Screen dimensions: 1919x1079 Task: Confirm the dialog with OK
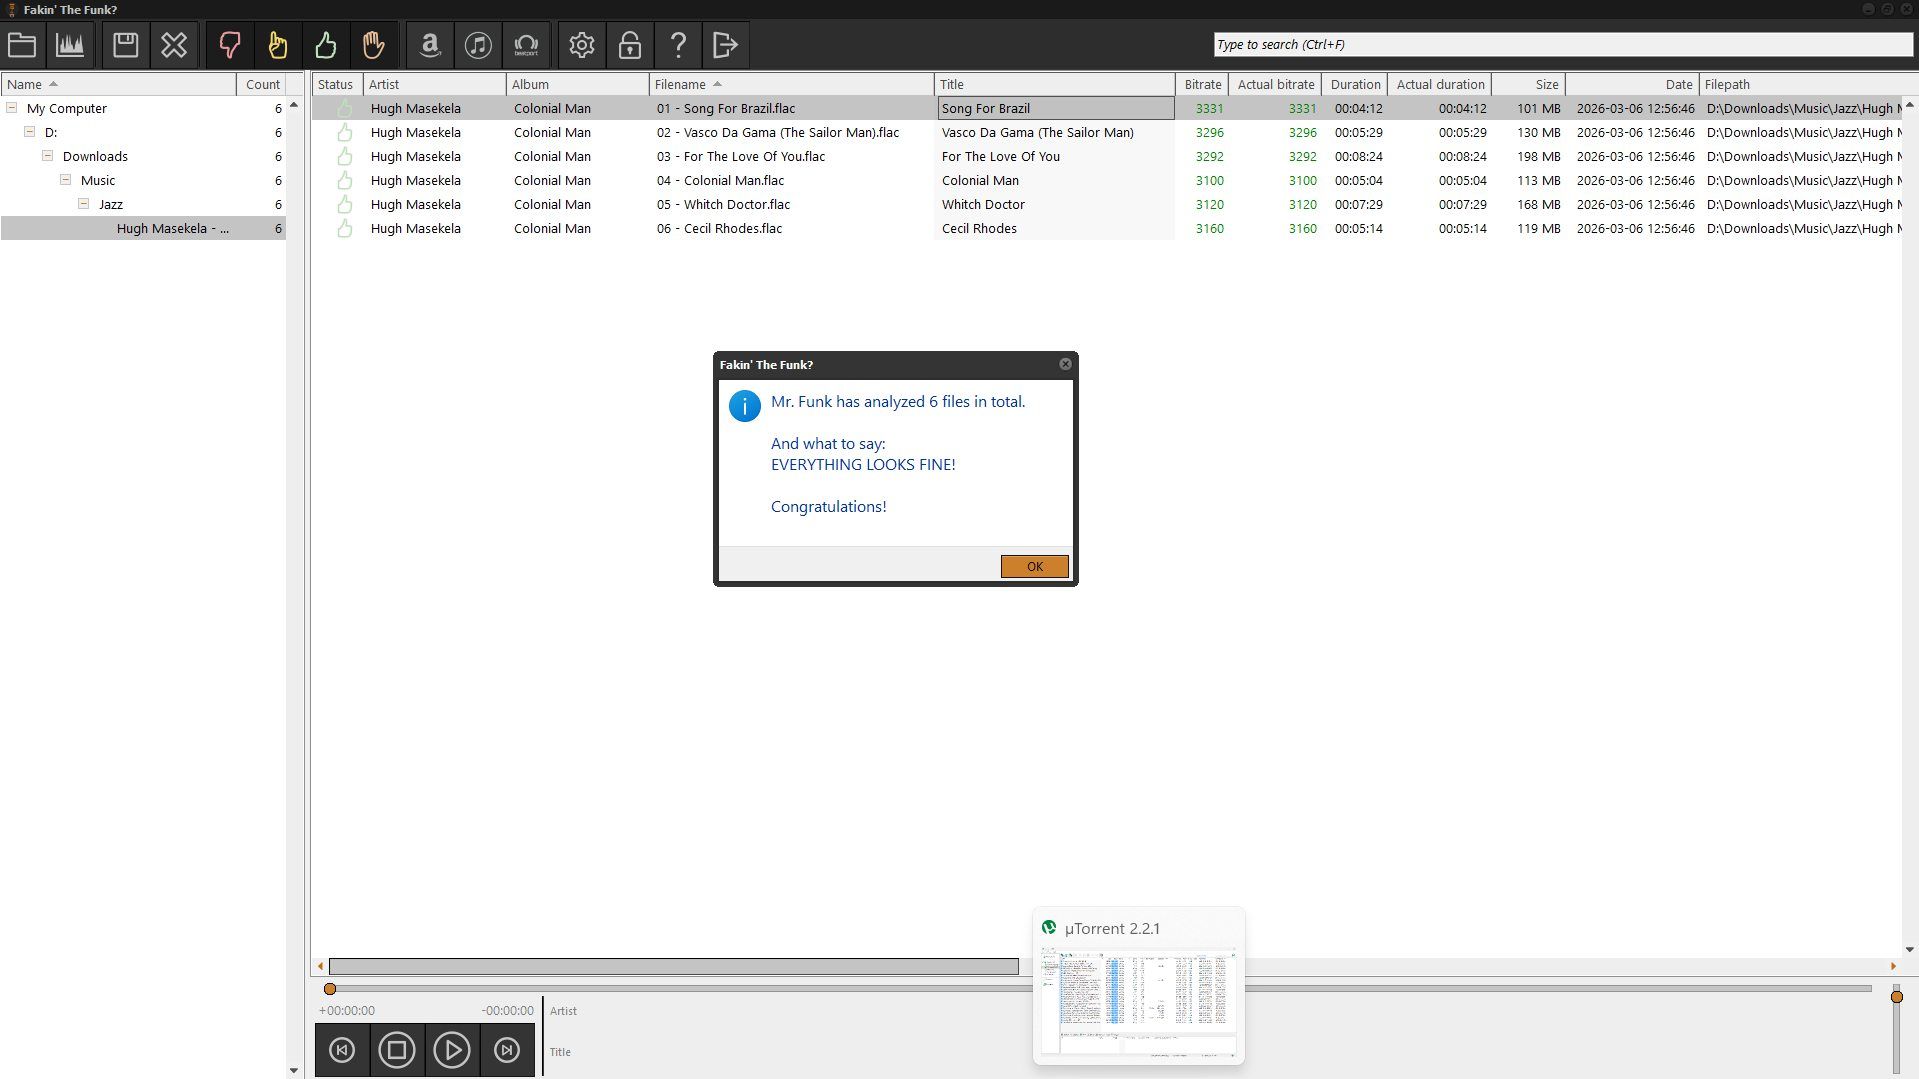[x=1034, y=566]
